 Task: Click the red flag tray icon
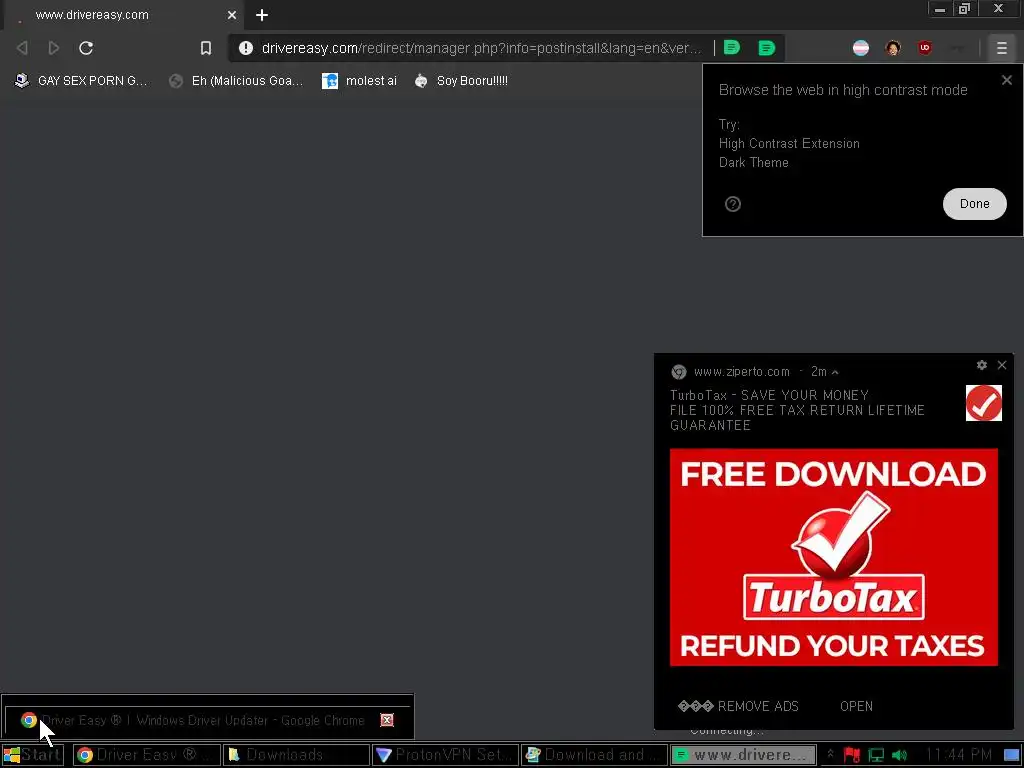[852, 756]
